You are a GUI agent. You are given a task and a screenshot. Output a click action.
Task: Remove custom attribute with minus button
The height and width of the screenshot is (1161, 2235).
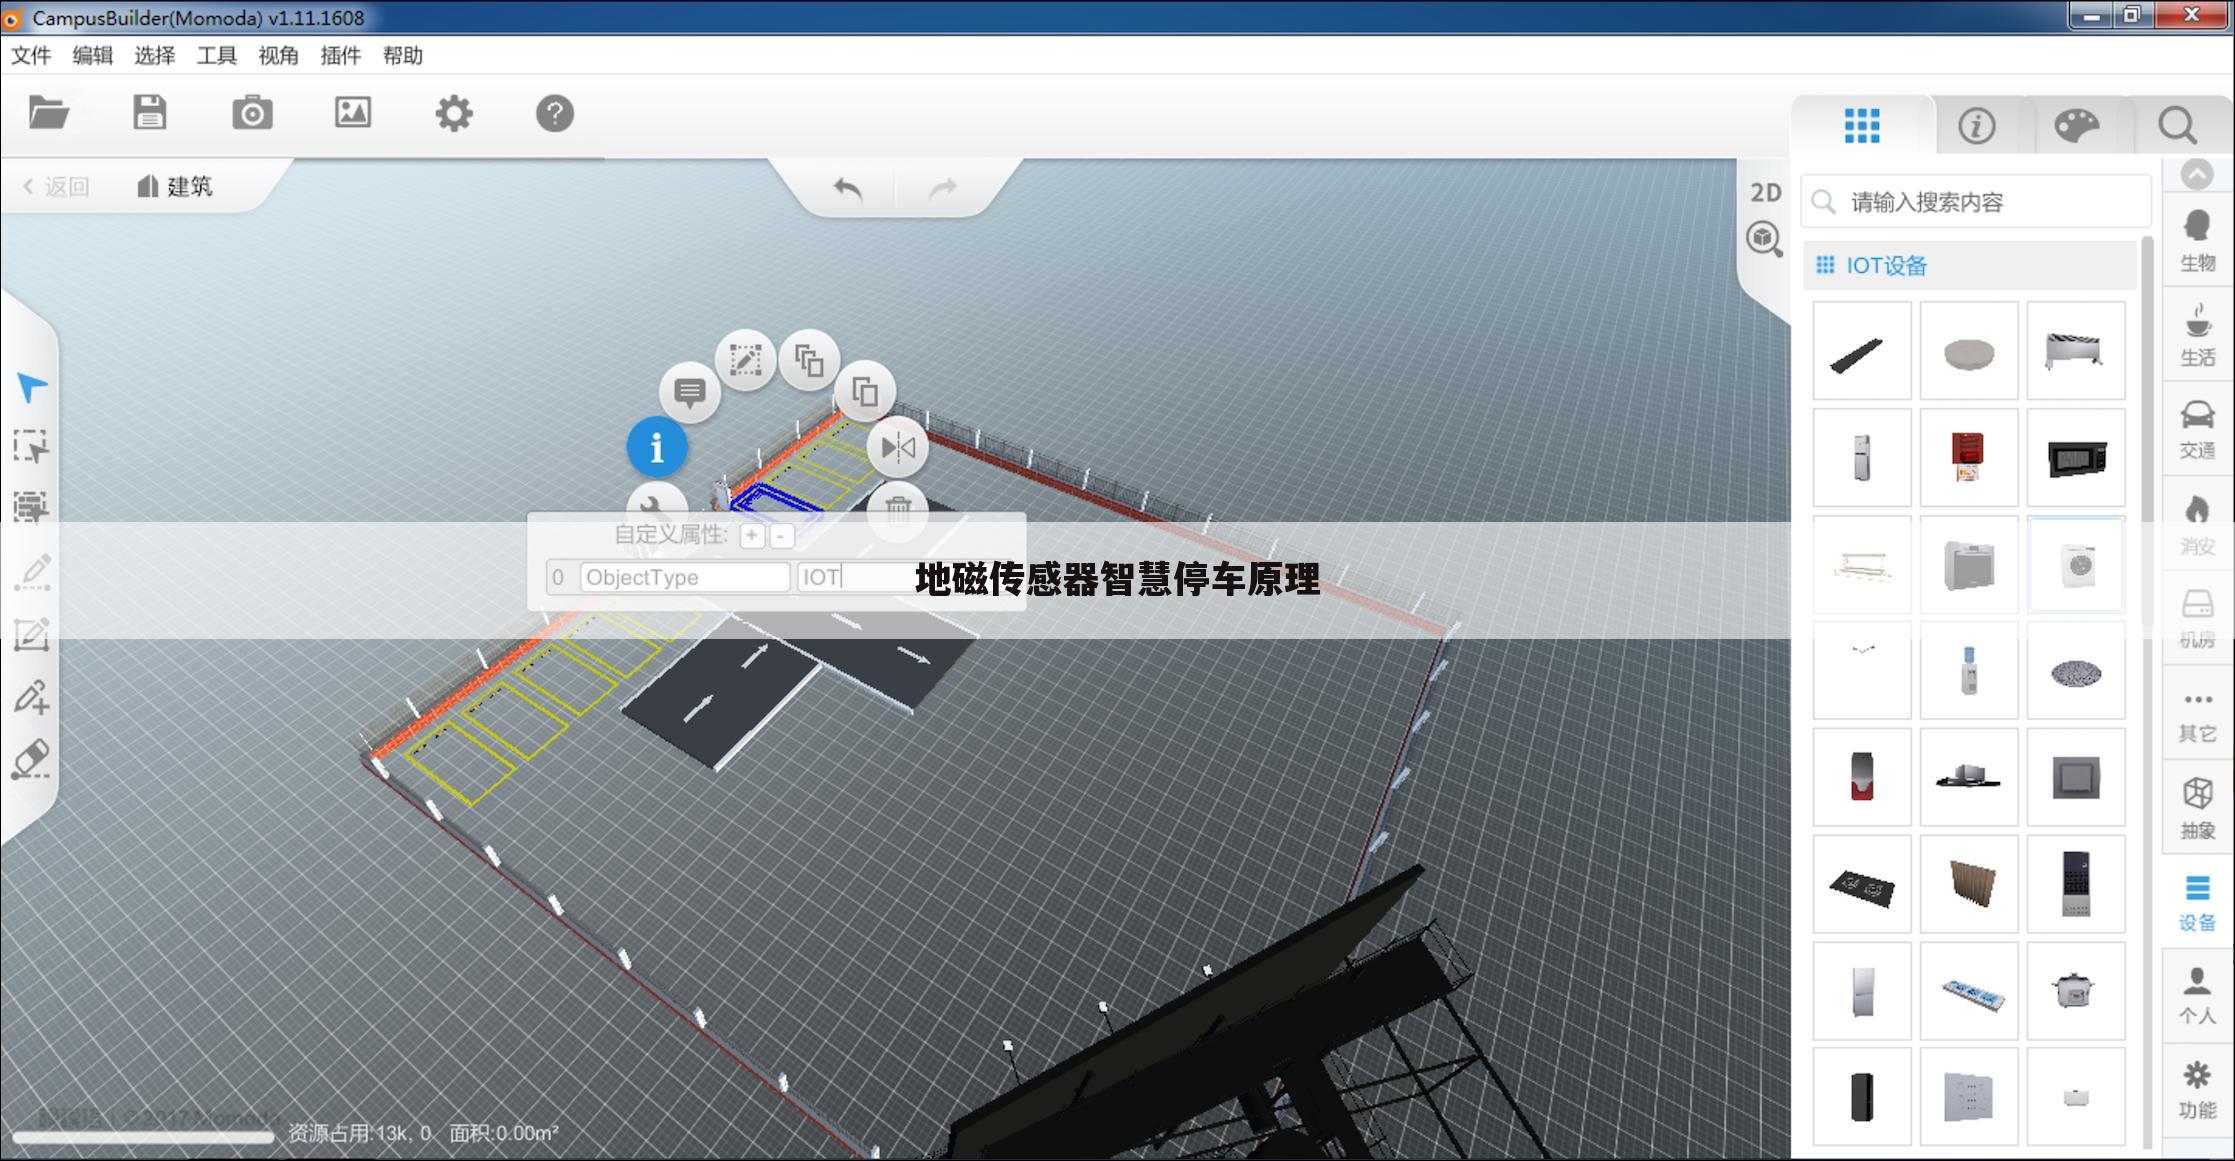(782, 536)
